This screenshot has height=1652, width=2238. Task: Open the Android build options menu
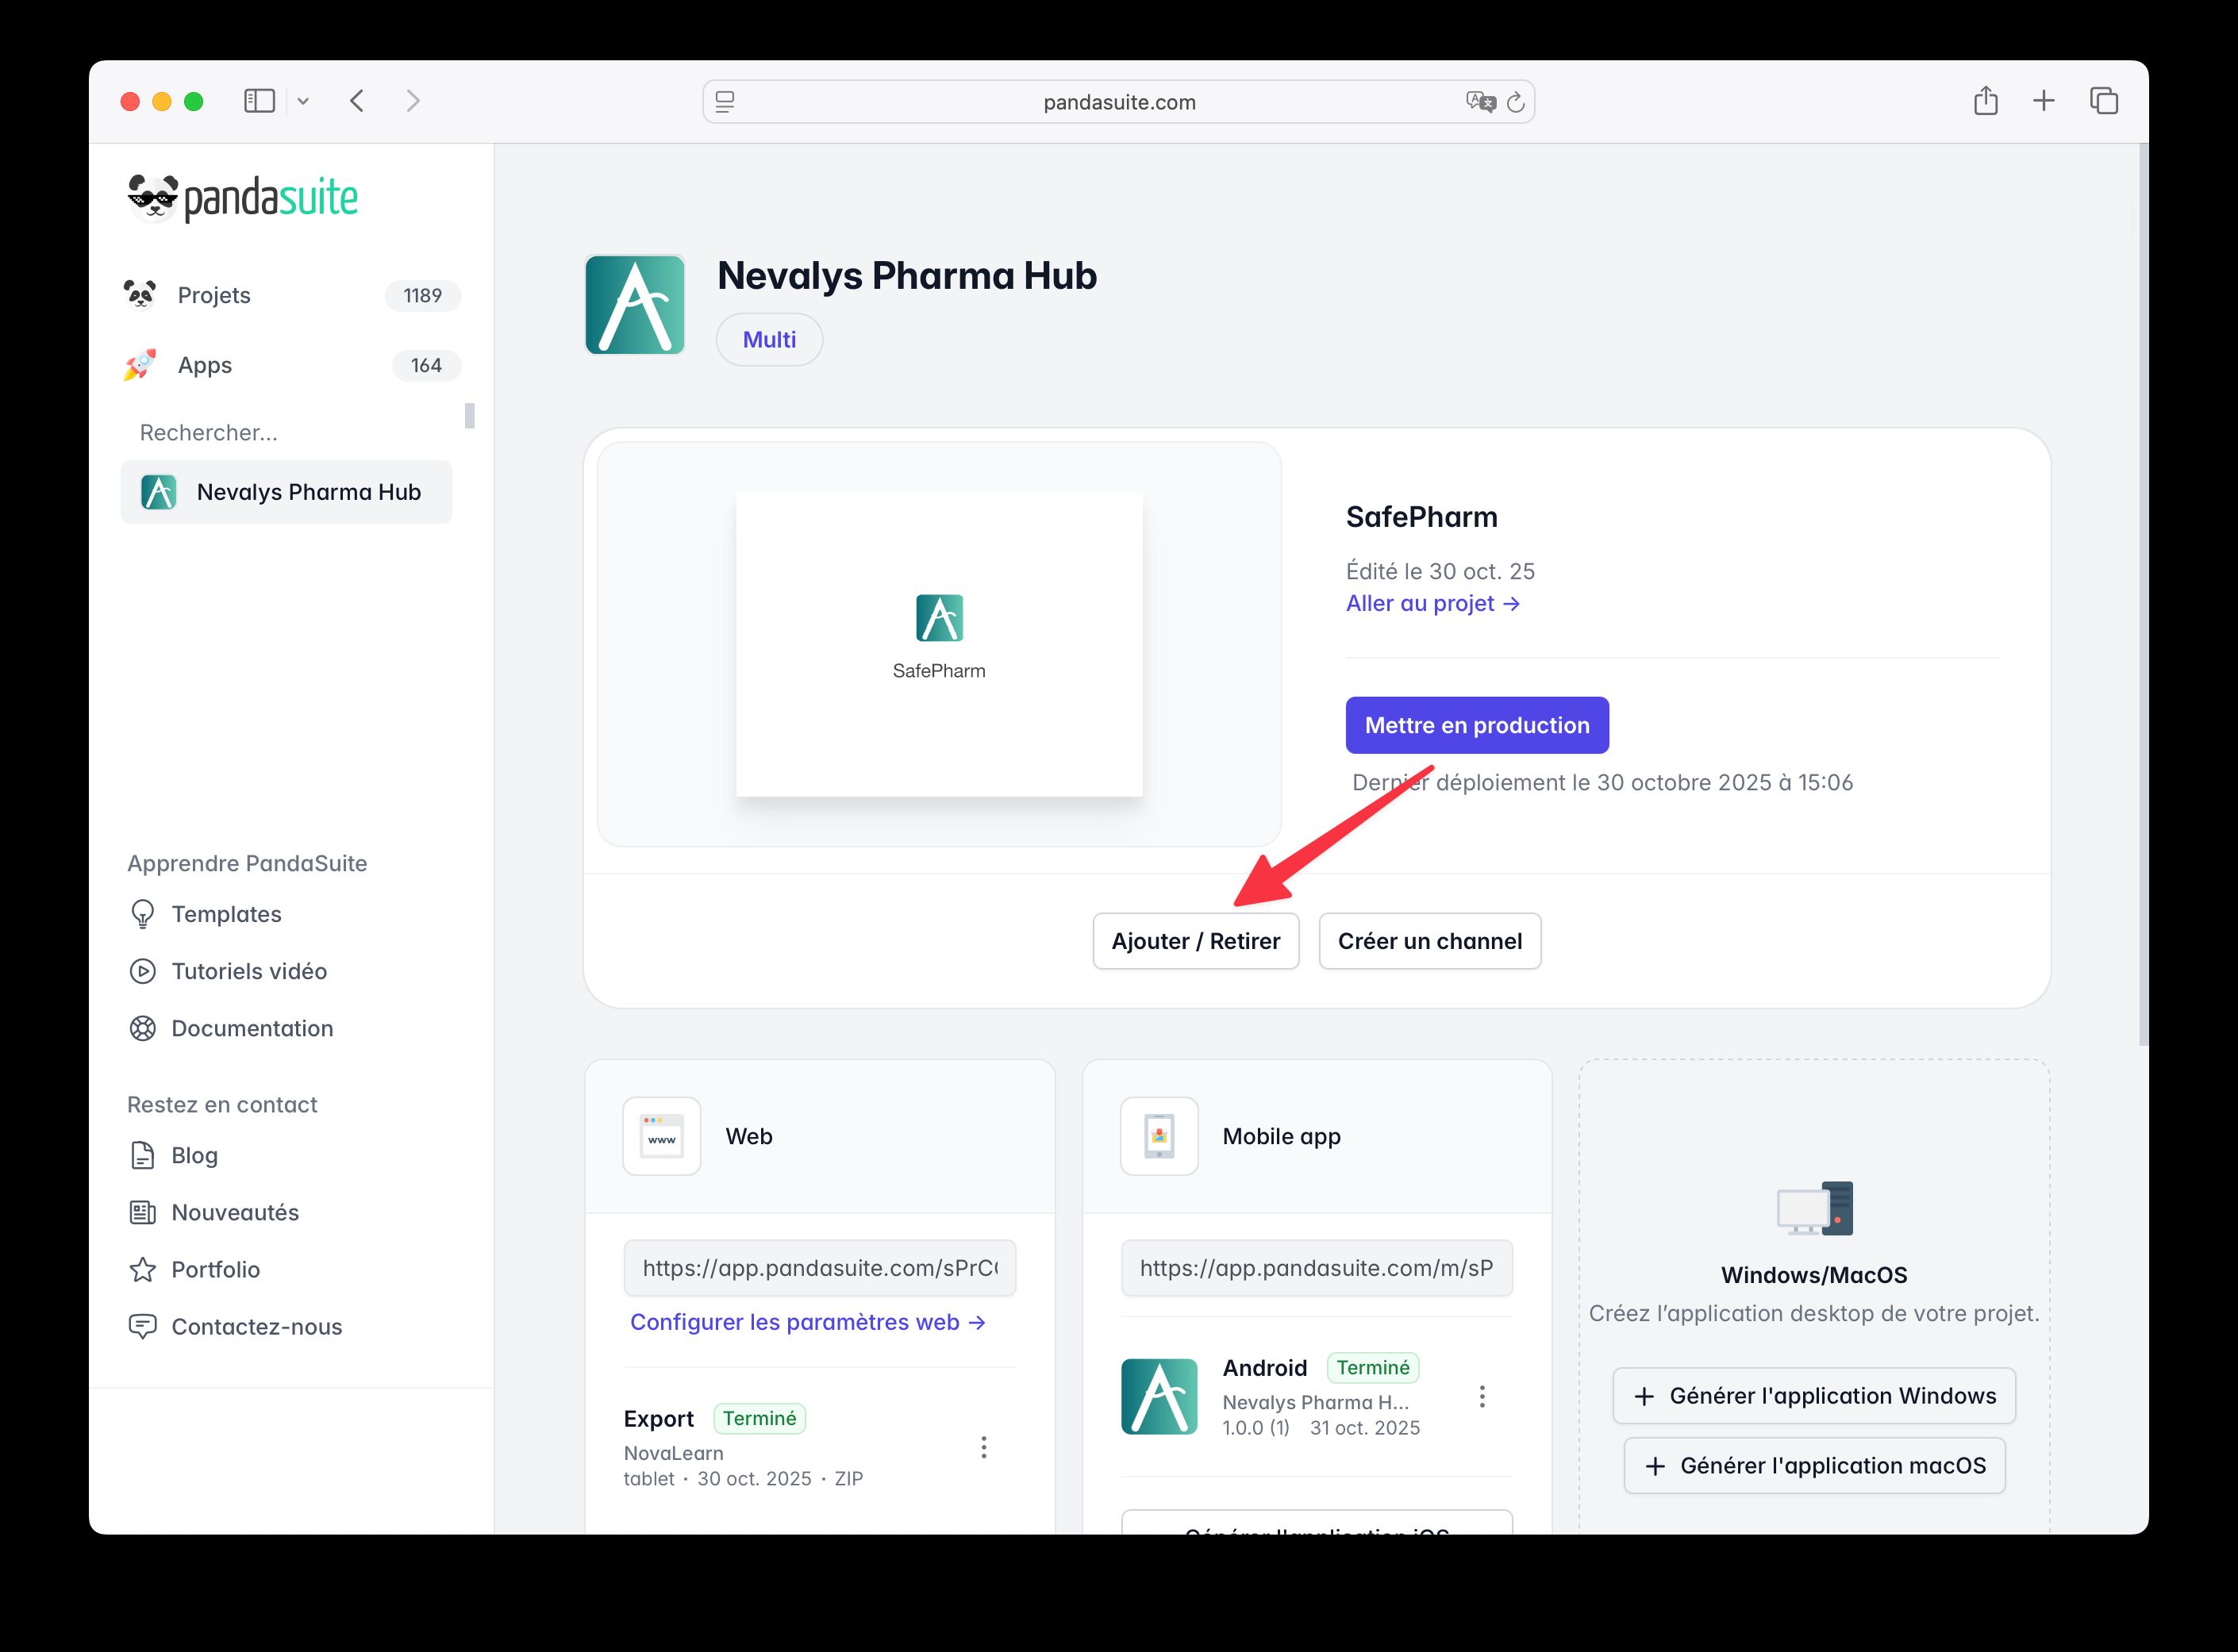pos(1482,1396)
